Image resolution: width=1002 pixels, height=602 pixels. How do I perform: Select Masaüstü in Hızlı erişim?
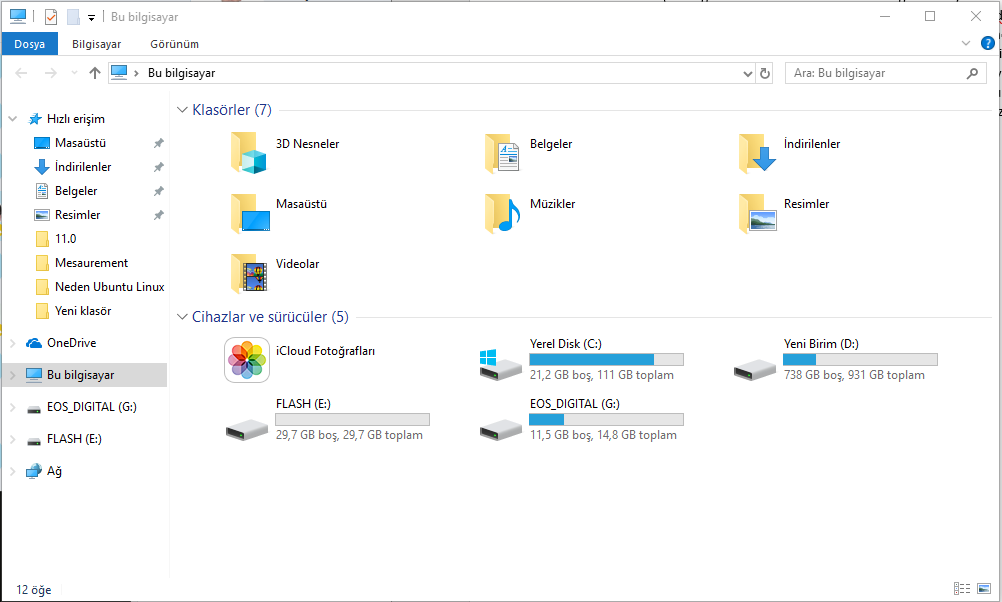81,143
